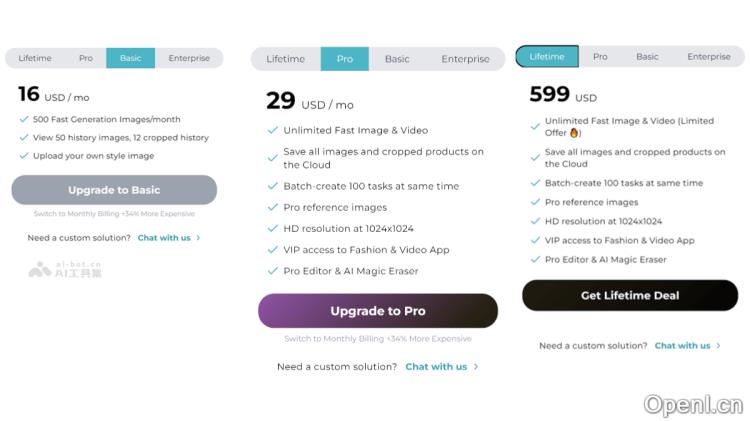Viewport: 750px width, 421px height.
Task: Click the ai-bot.cn watermark logo
Action: tap(66, 269)
